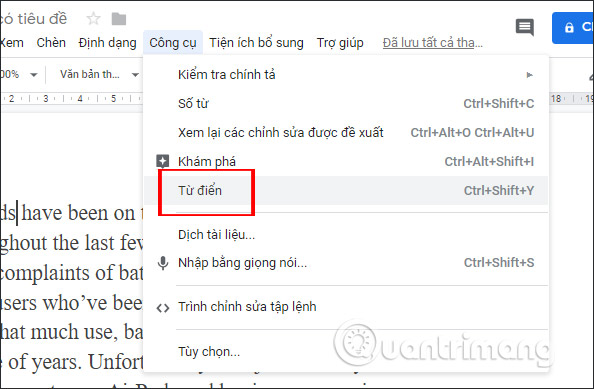Close the Công cụ menu tab
Screen dimensions: 594x389
tap(173, 43)
